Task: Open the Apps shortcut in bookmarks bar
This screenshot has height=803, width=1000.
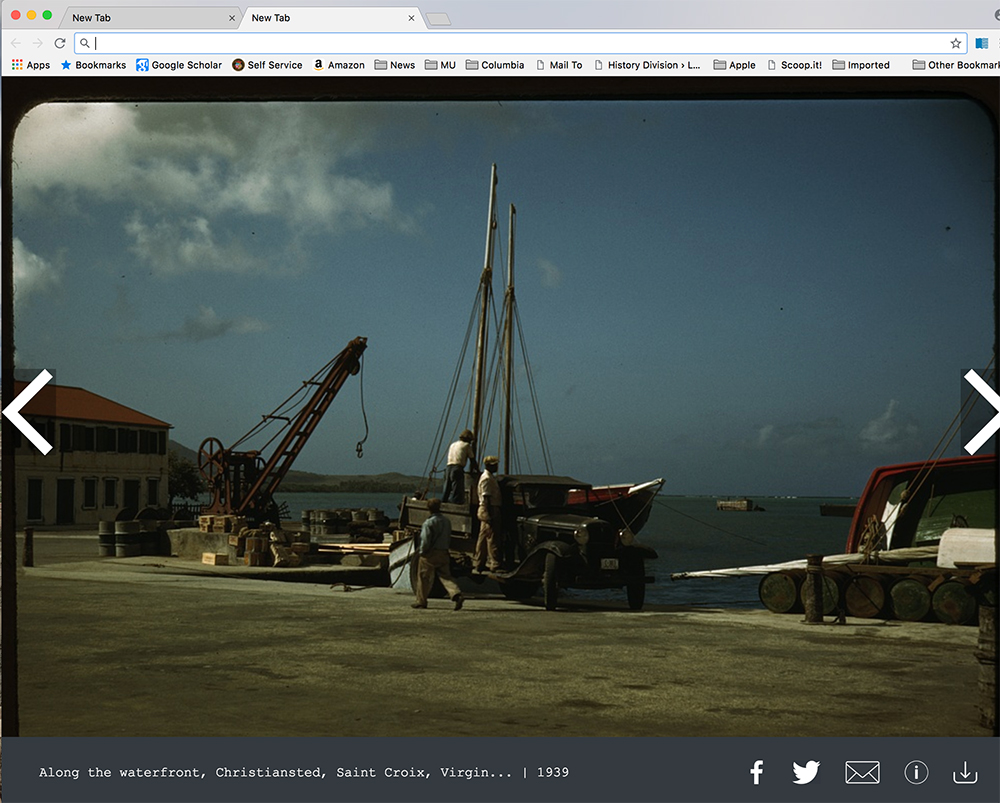Action: coord(31,65)
